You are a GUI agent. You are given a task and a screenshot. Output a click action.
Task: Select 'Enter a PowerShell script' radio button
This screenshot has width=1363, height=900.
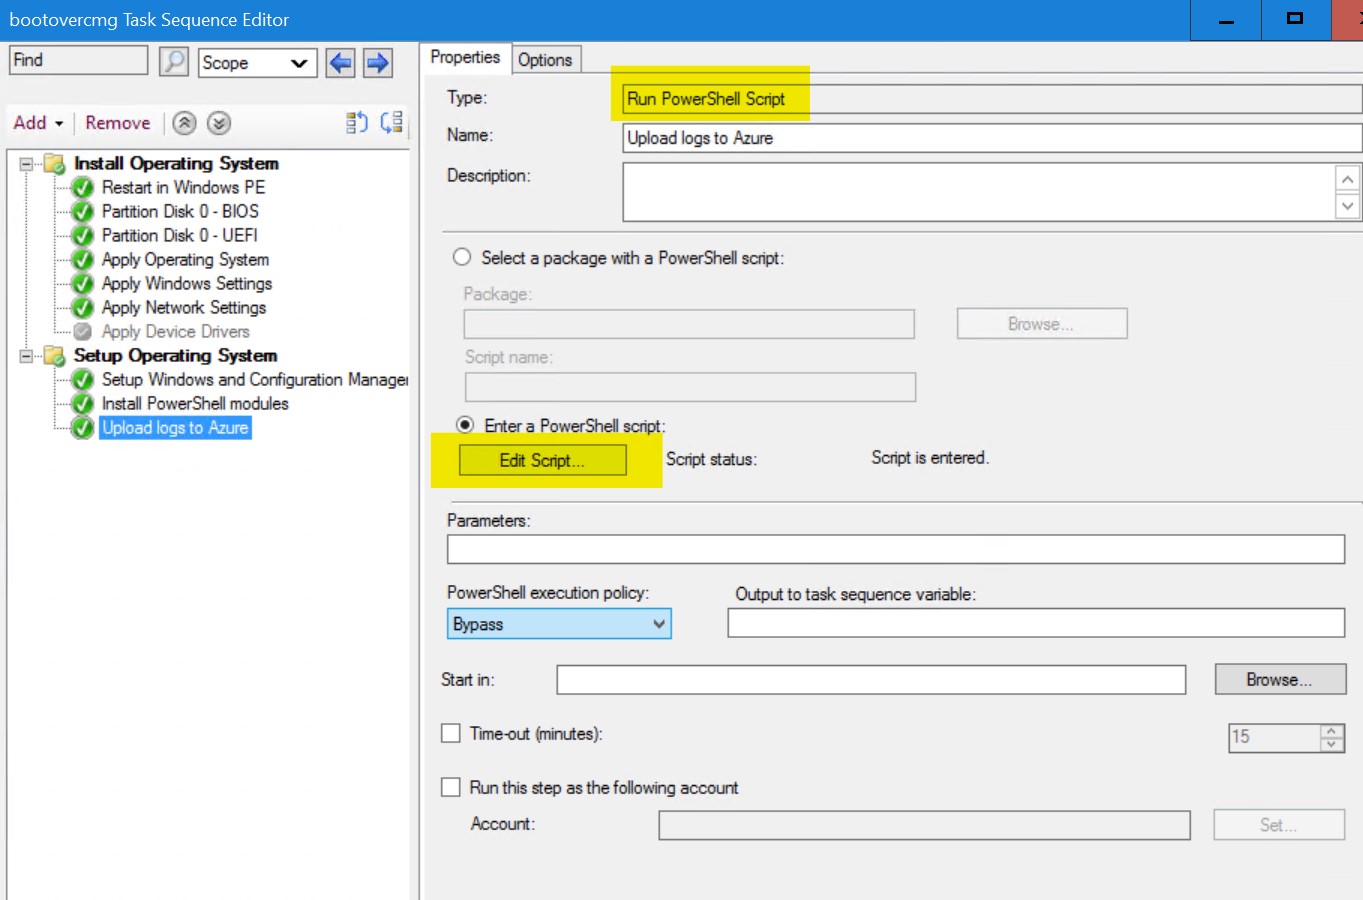click(x=465, y=425)
